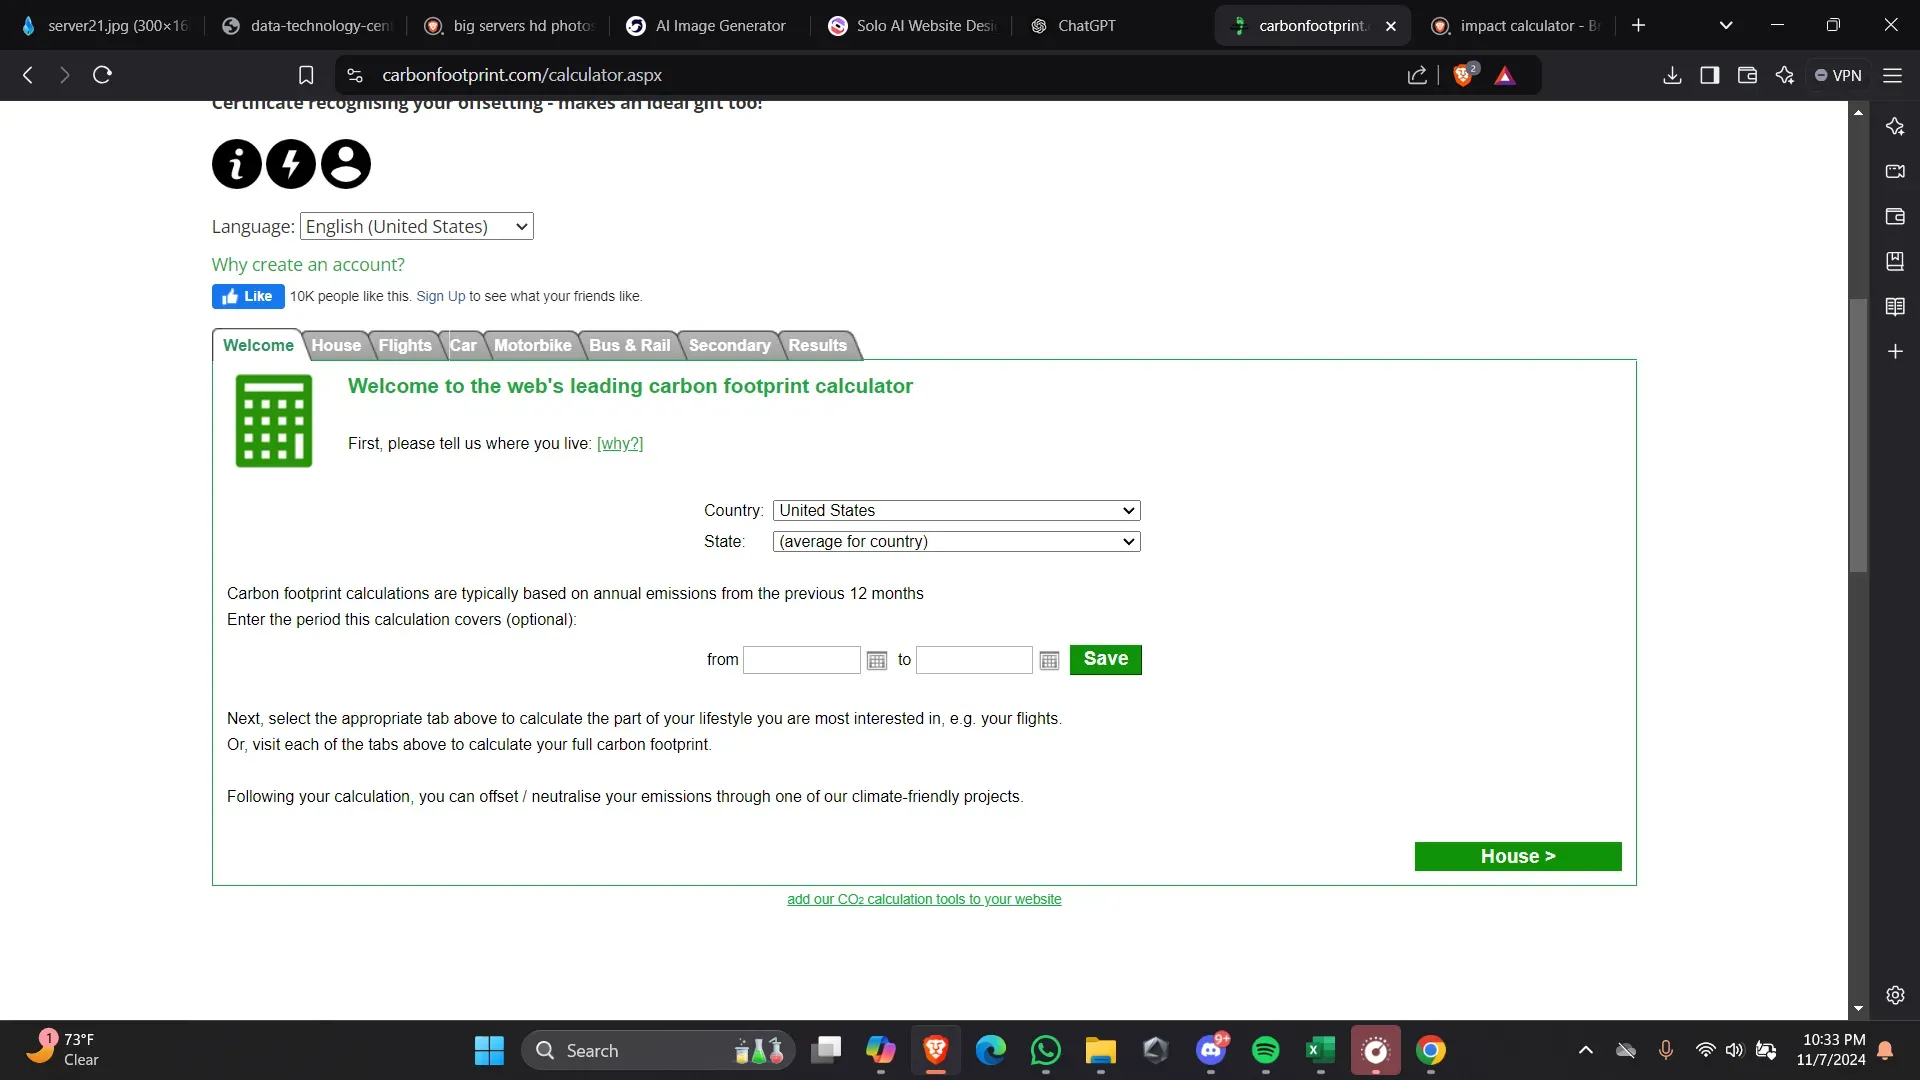
Task: Open Spotify from the taskbar
Action: pos(1265,1050)
